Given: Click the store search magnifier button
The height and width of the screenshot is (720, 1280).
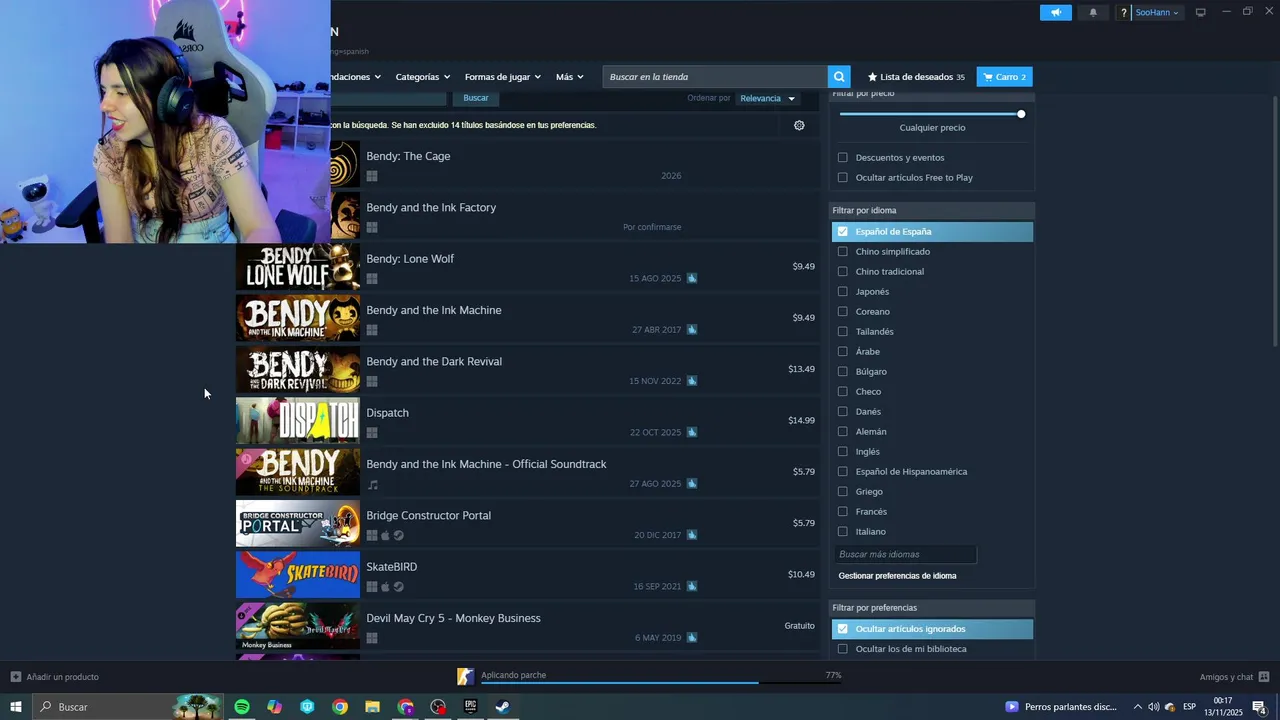Looking at the screenshot, I should (x=839, y=77).
